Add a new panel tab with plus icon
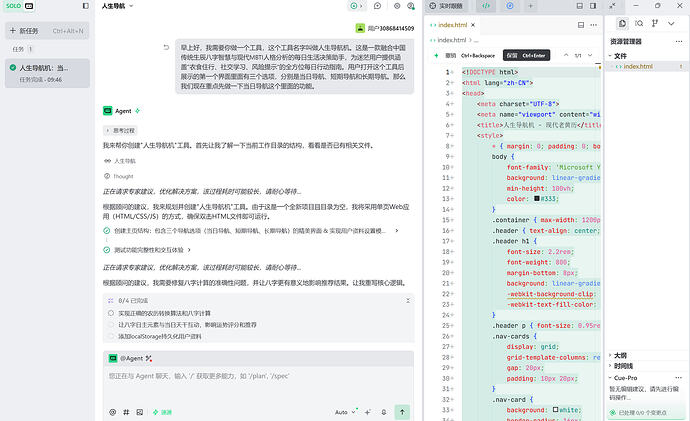The height and width of the screenshot is (421, 690). point(530,6)
